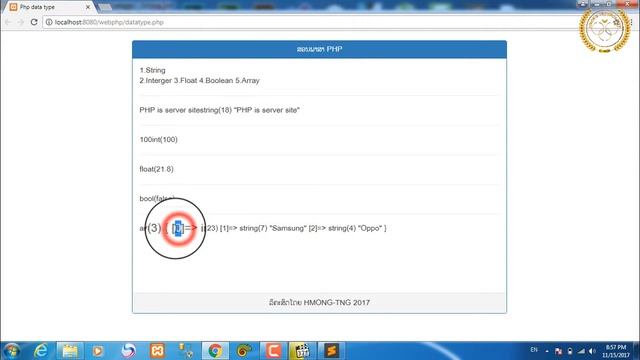Click the EN language indicator in tray
The image size is (640, 360).
(533, 350)
